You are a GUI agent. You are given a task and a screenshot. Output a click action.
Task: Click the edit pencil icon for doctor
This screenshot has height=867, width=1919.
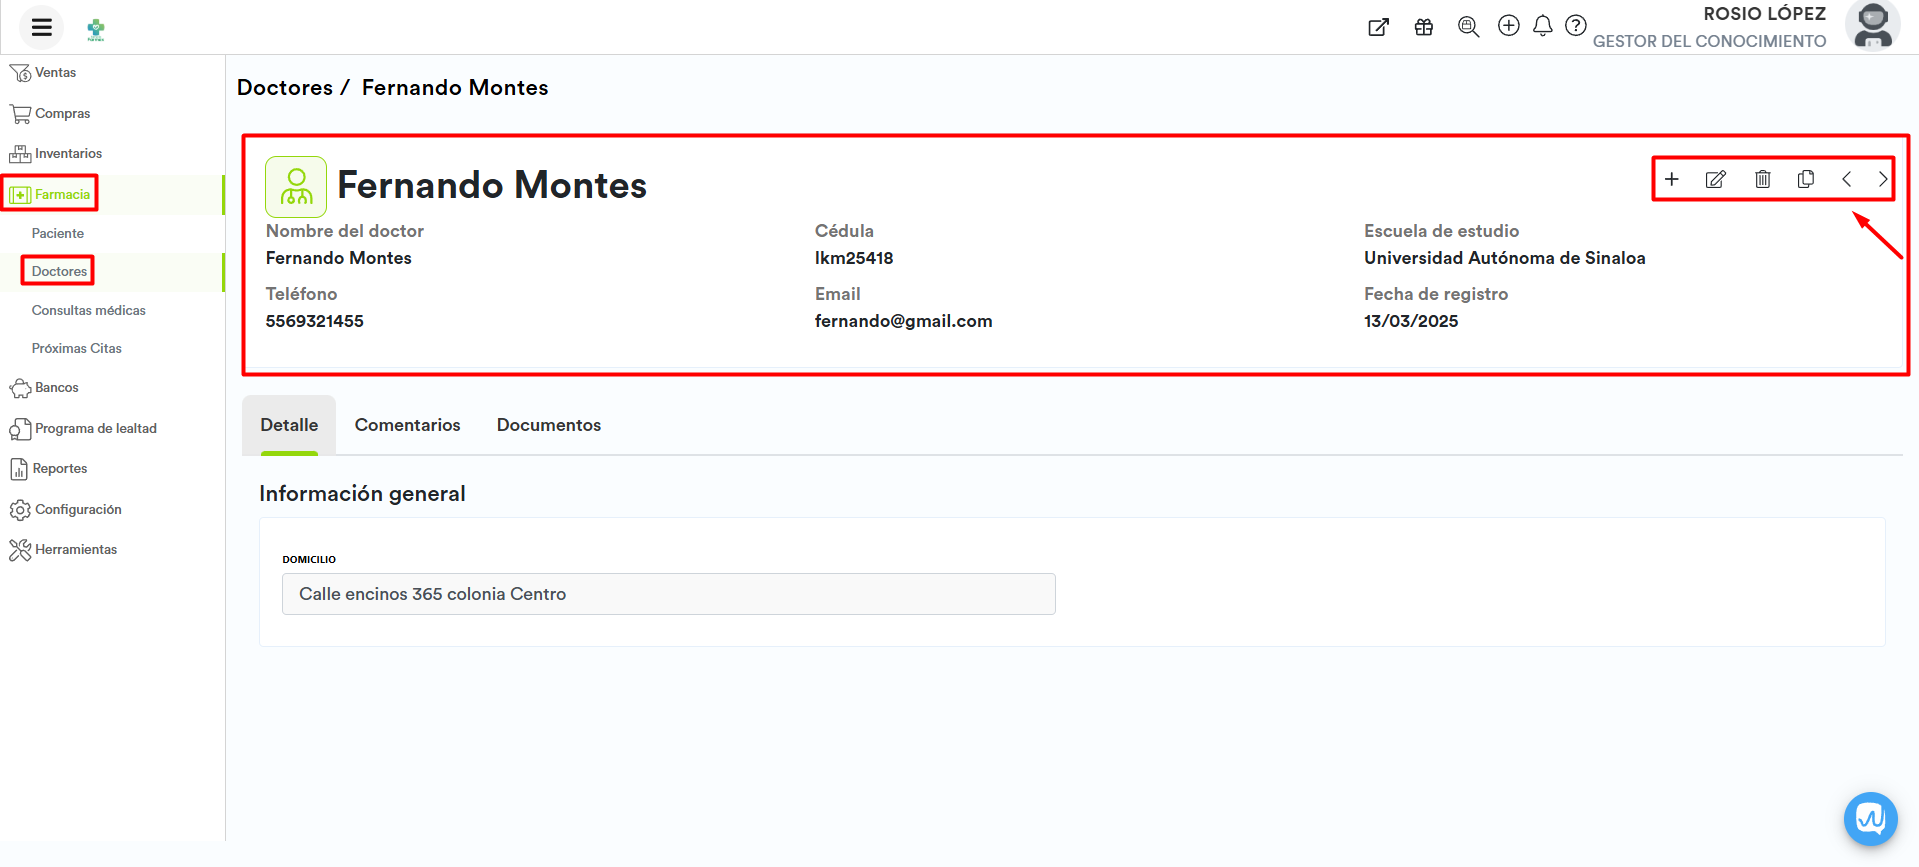(1715, 180)
